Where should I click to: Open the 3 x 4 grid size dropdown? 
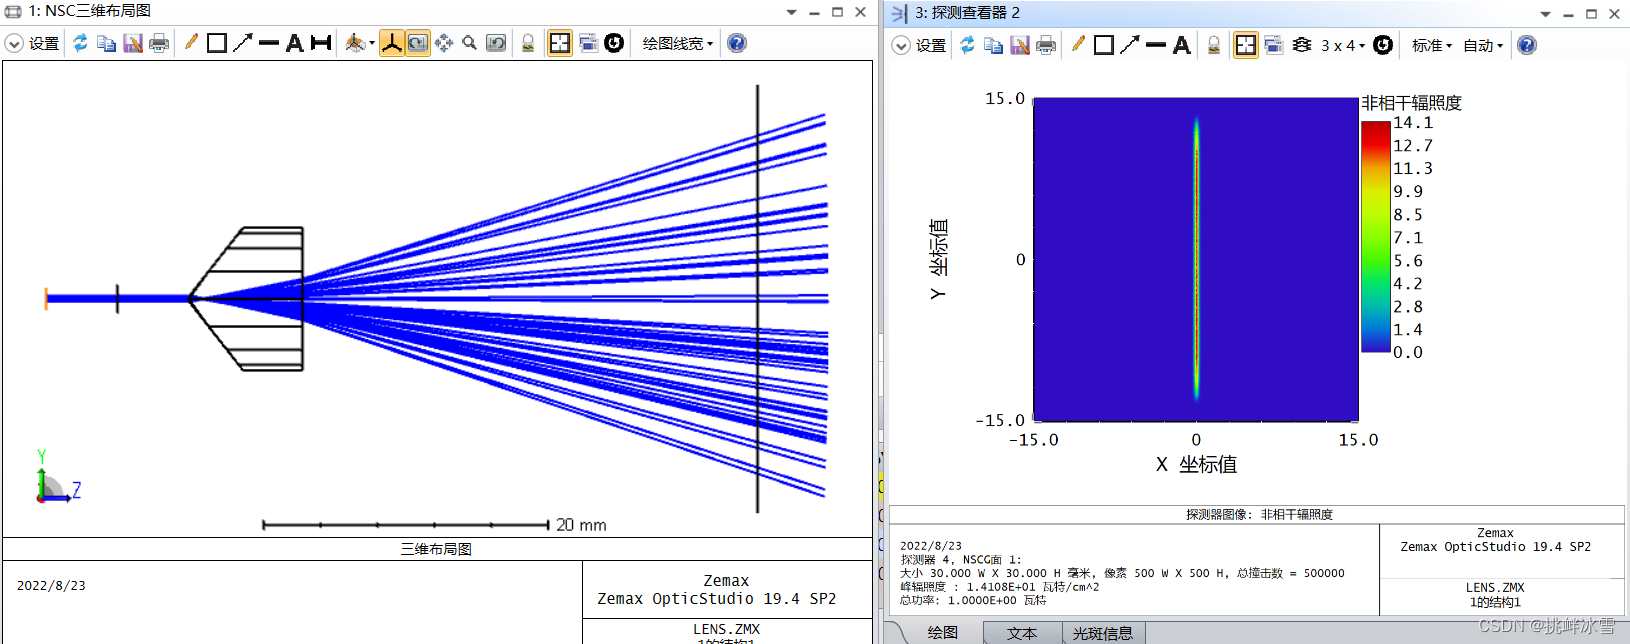click(1343, 46)
